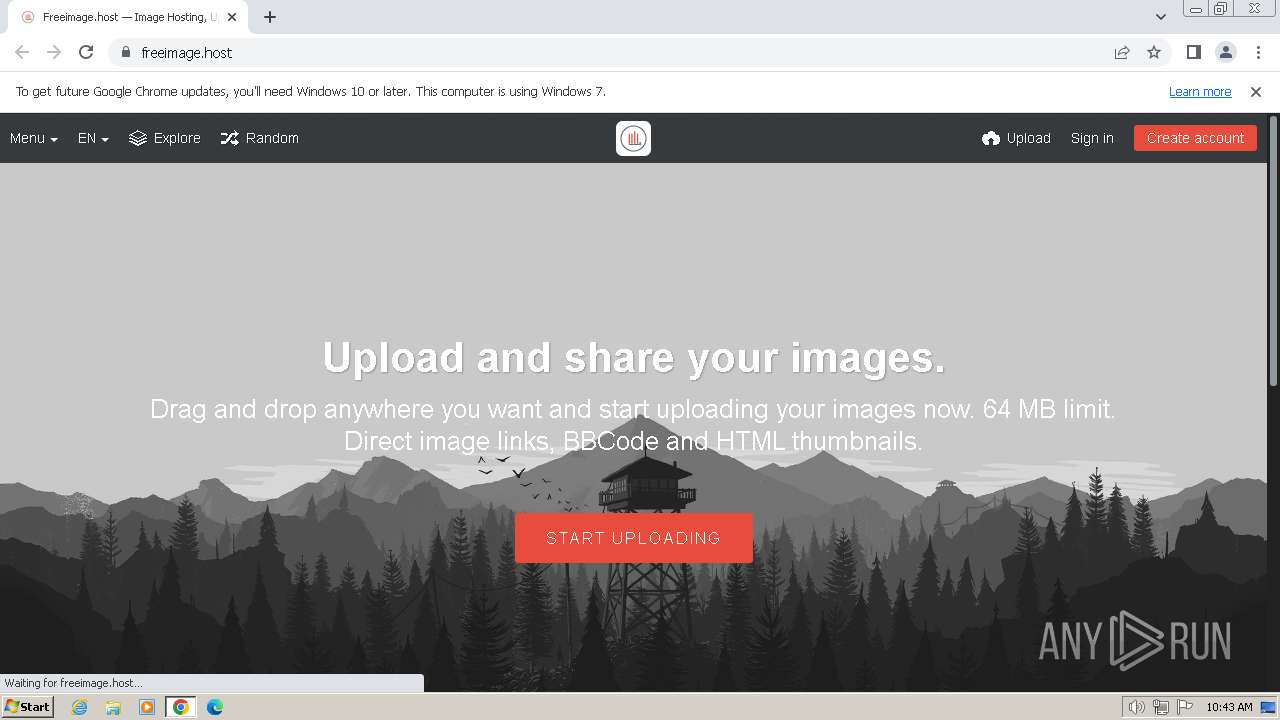Open the Chrome profile avatar

[x=1226, y=52]
